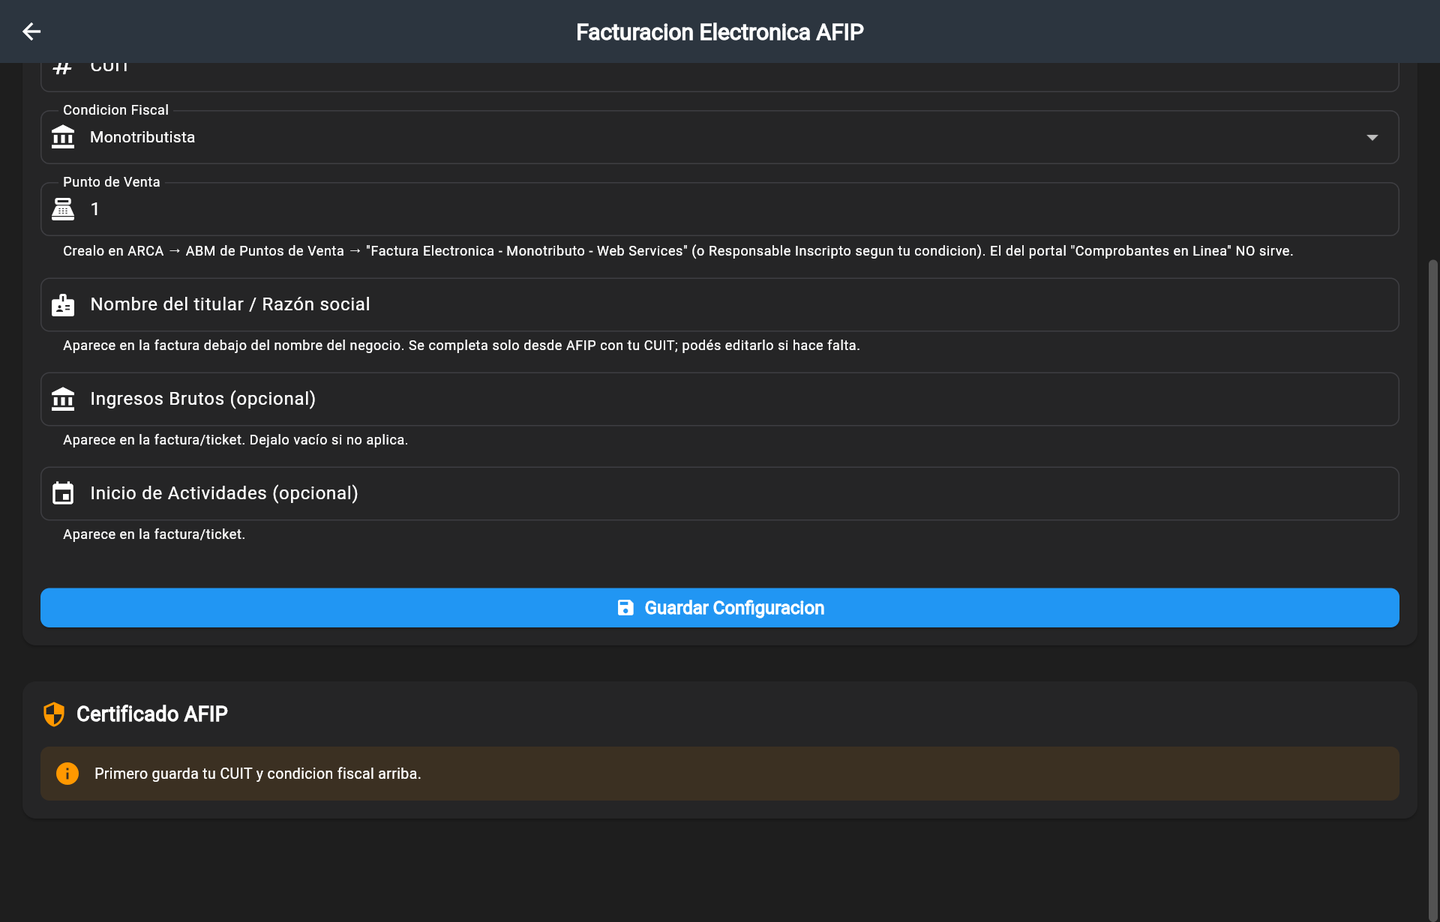Click the shield icon next to Certificado AFIP

[x=54, y=714]
